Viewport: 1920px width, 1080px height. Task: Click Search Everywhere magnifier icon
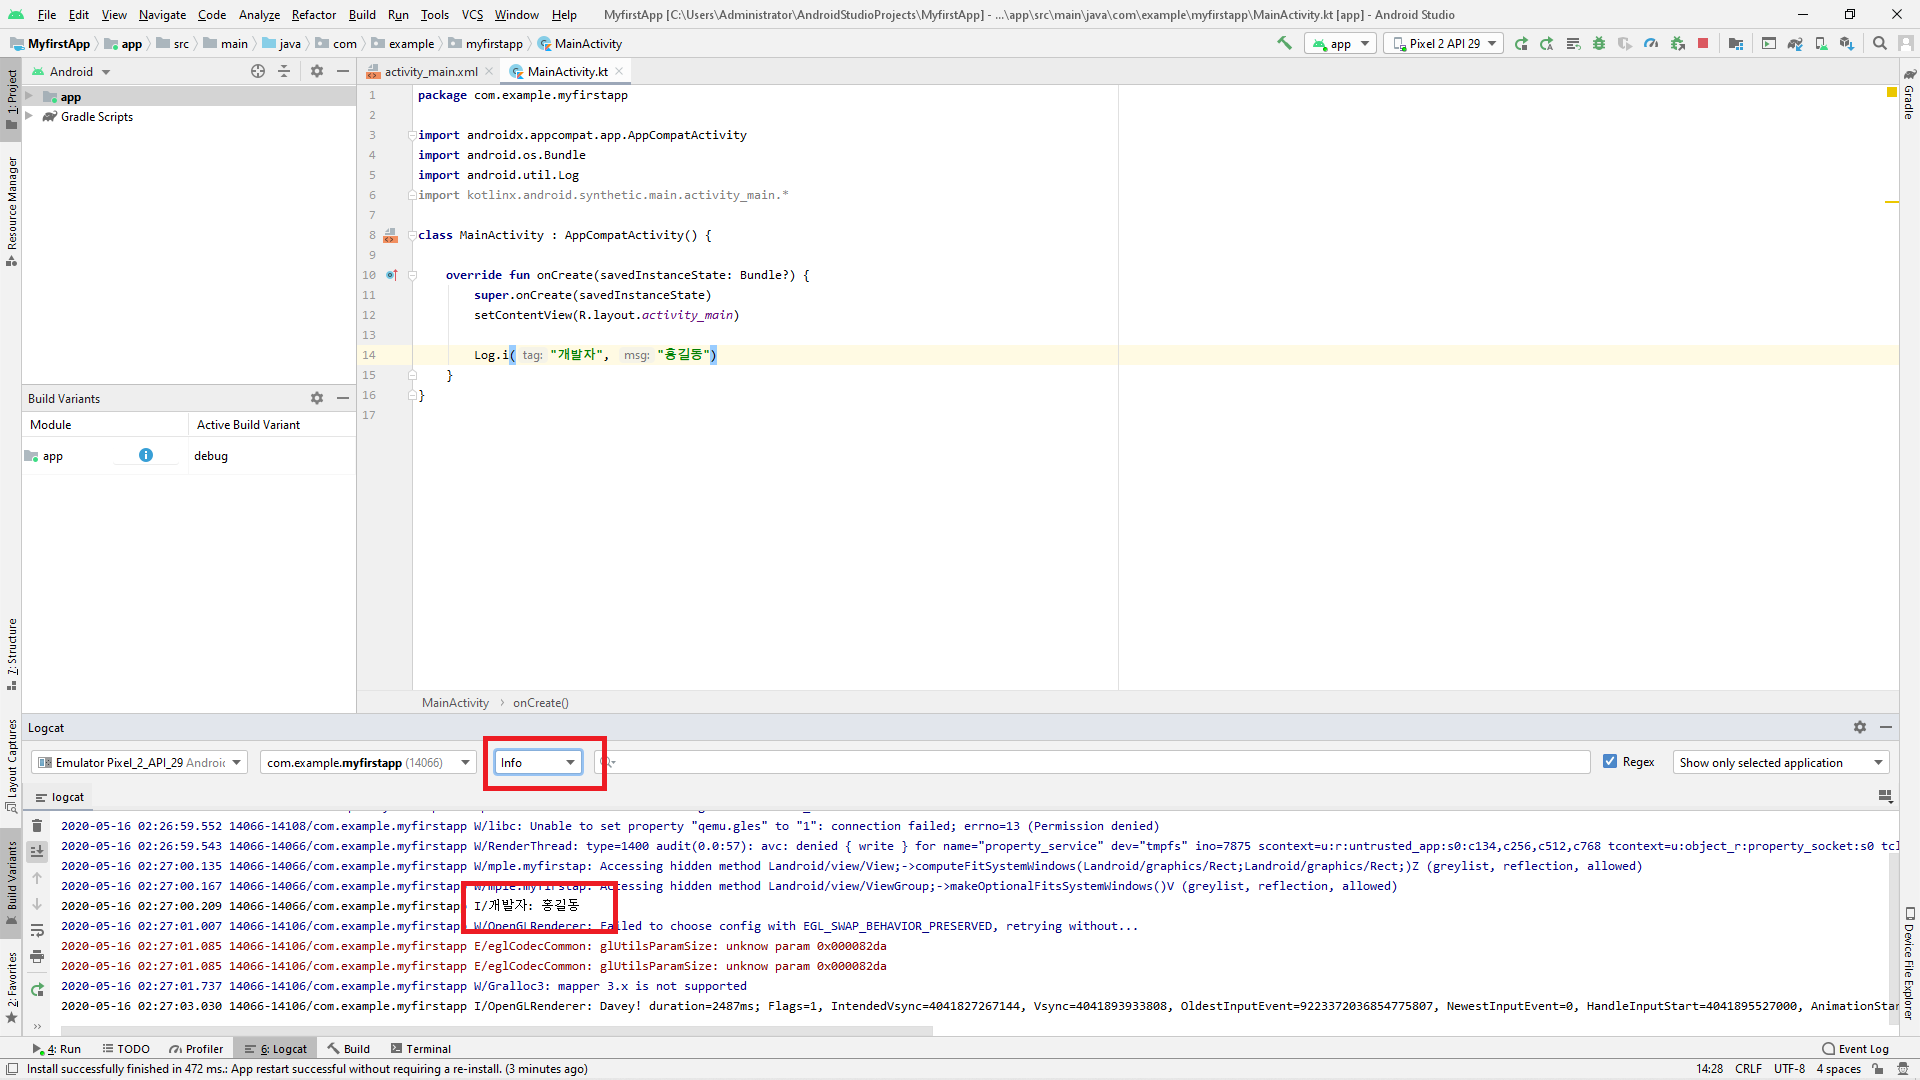1880,43
